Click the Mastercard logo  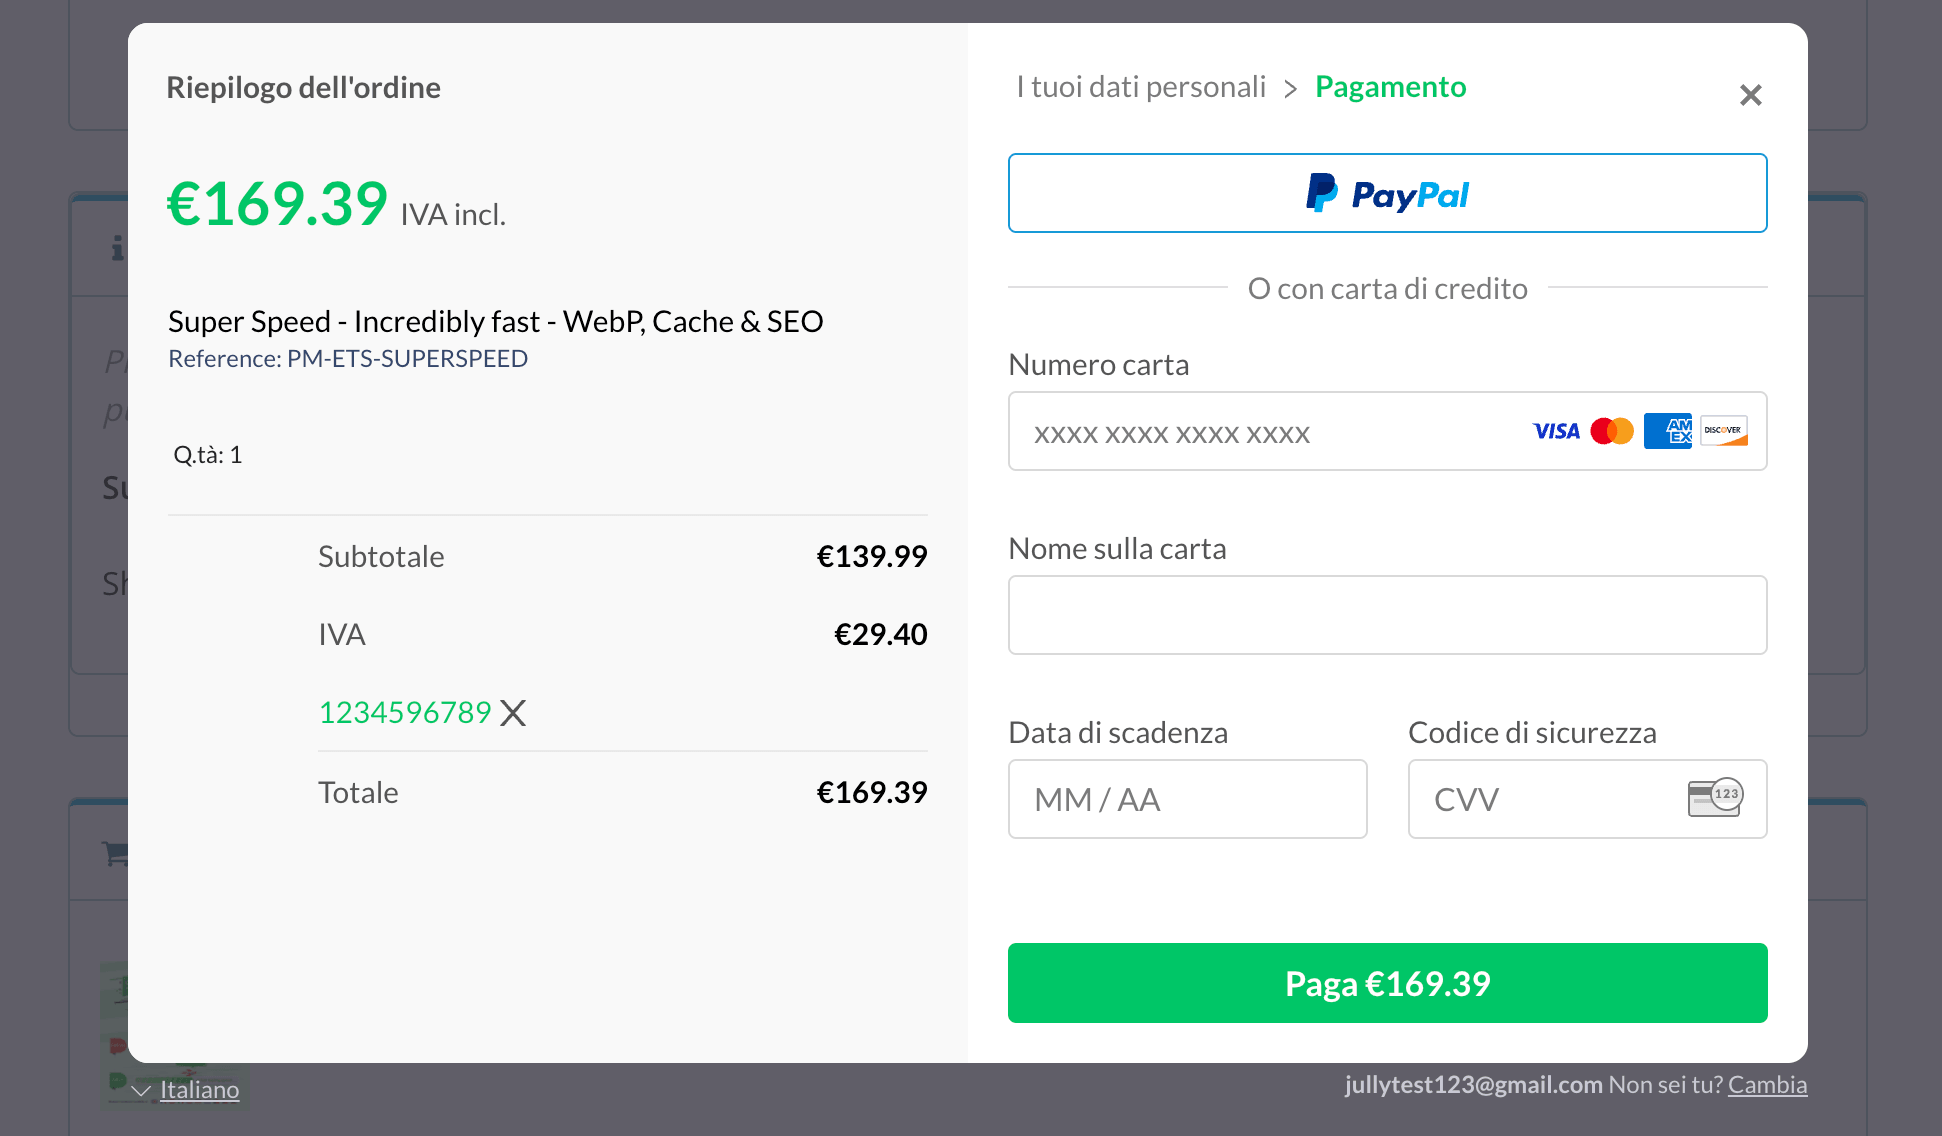(x=1612, y=431)
